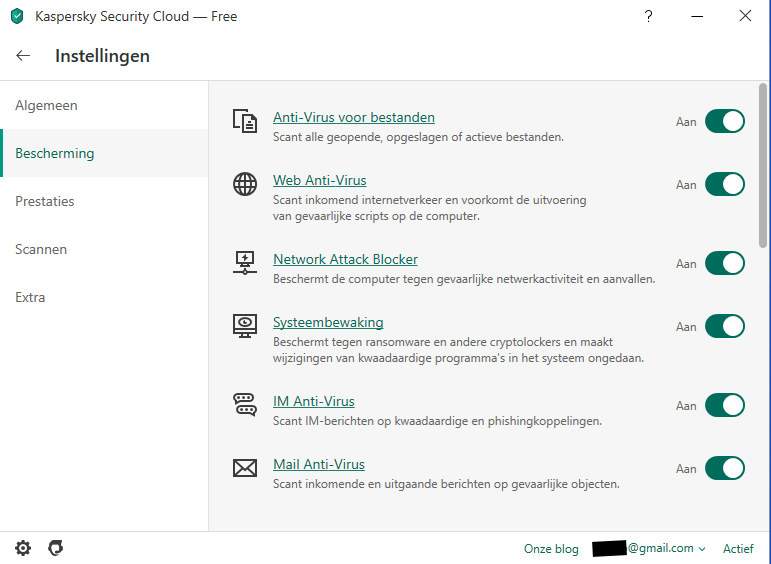Click the support icon beside the gear
The height and width of the screenshot is (564, 771).
pos(56,548)
